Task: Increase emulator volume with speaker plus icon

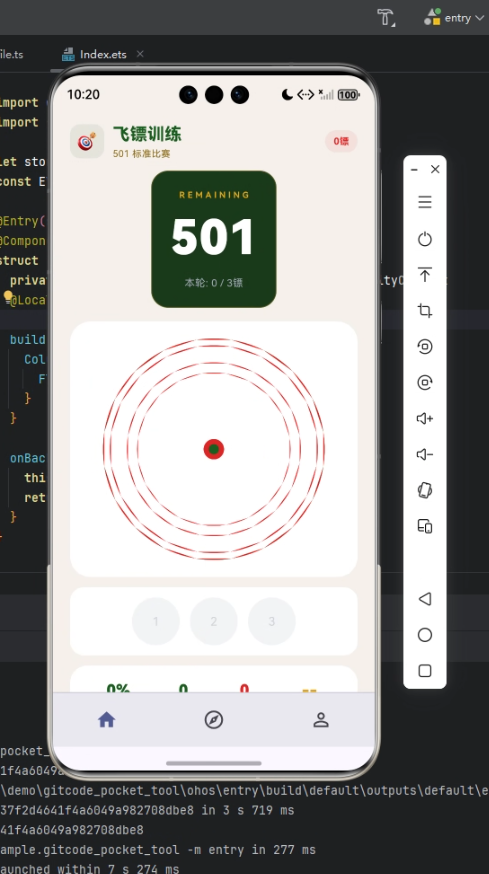Action: point(425,418)
